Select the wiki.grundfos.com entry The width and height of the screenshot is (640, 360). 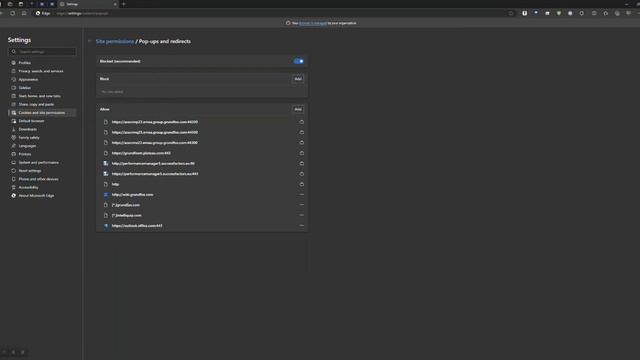133,195
